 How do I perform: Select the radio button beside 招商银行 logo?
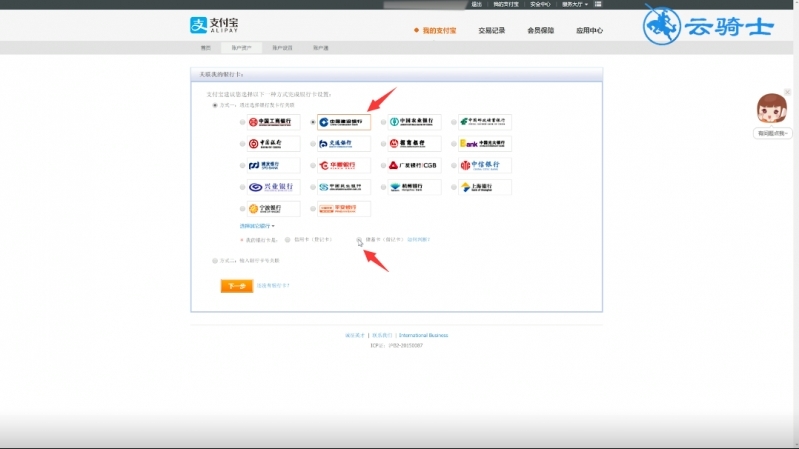(x=383, y=144)
